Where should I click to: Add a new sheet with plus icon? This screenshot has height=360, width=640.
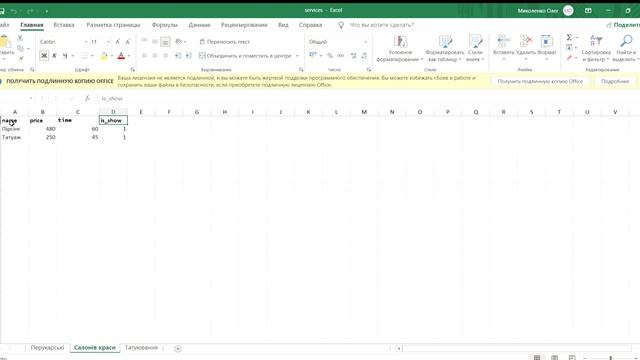(178, 348)
